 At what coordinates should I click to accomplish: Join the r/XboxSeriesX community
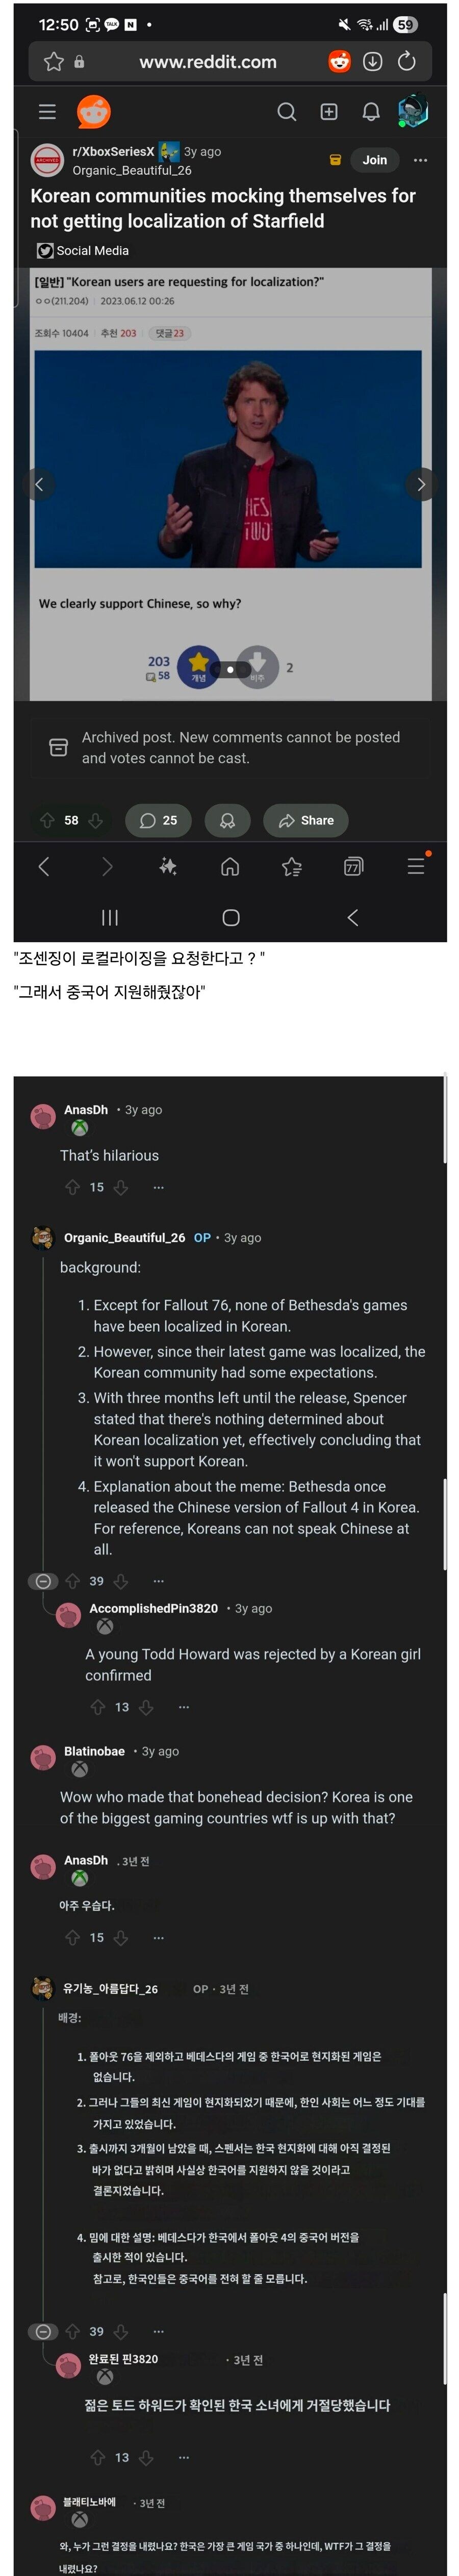[x=374, y=160]
